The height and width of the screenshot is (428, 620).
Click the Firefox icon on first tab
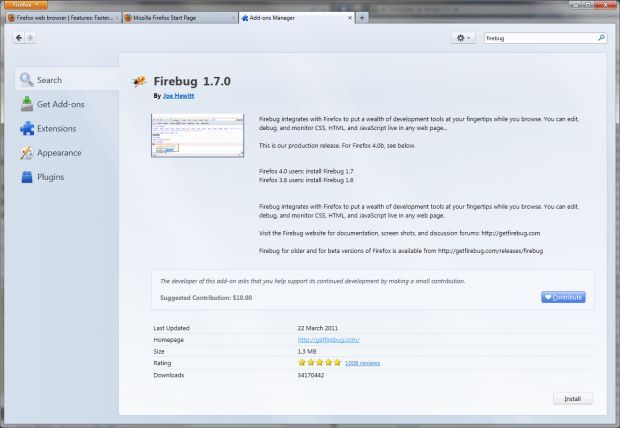pos(11,18)
